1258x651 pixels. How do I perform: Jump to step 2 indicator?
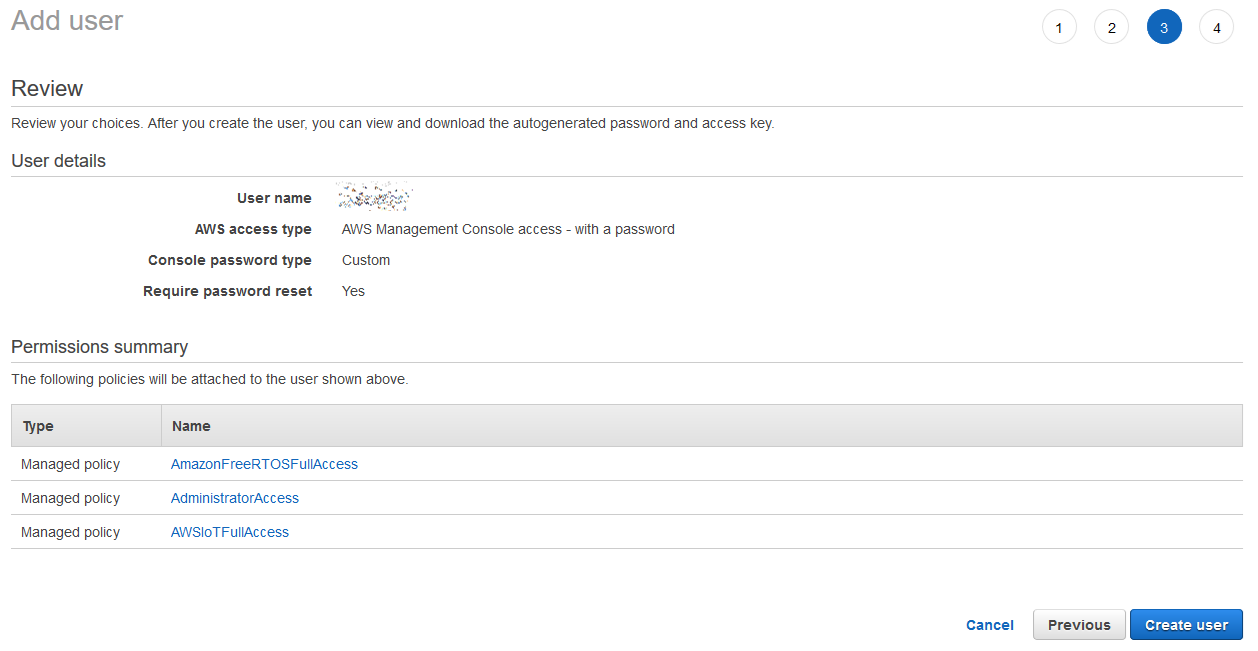(x=1111, y=28)
